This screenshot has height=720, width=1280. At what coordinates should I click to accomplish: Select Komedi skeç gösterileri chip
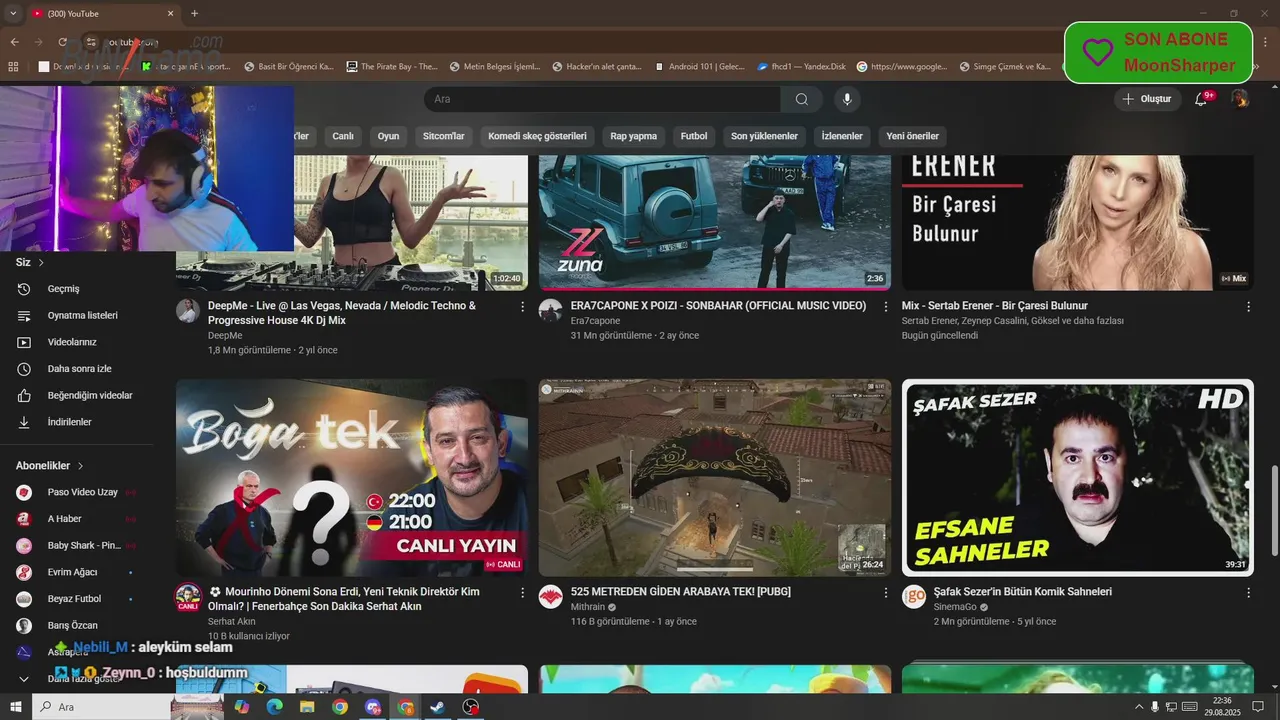pyautogui.click(x=537, y=136)
